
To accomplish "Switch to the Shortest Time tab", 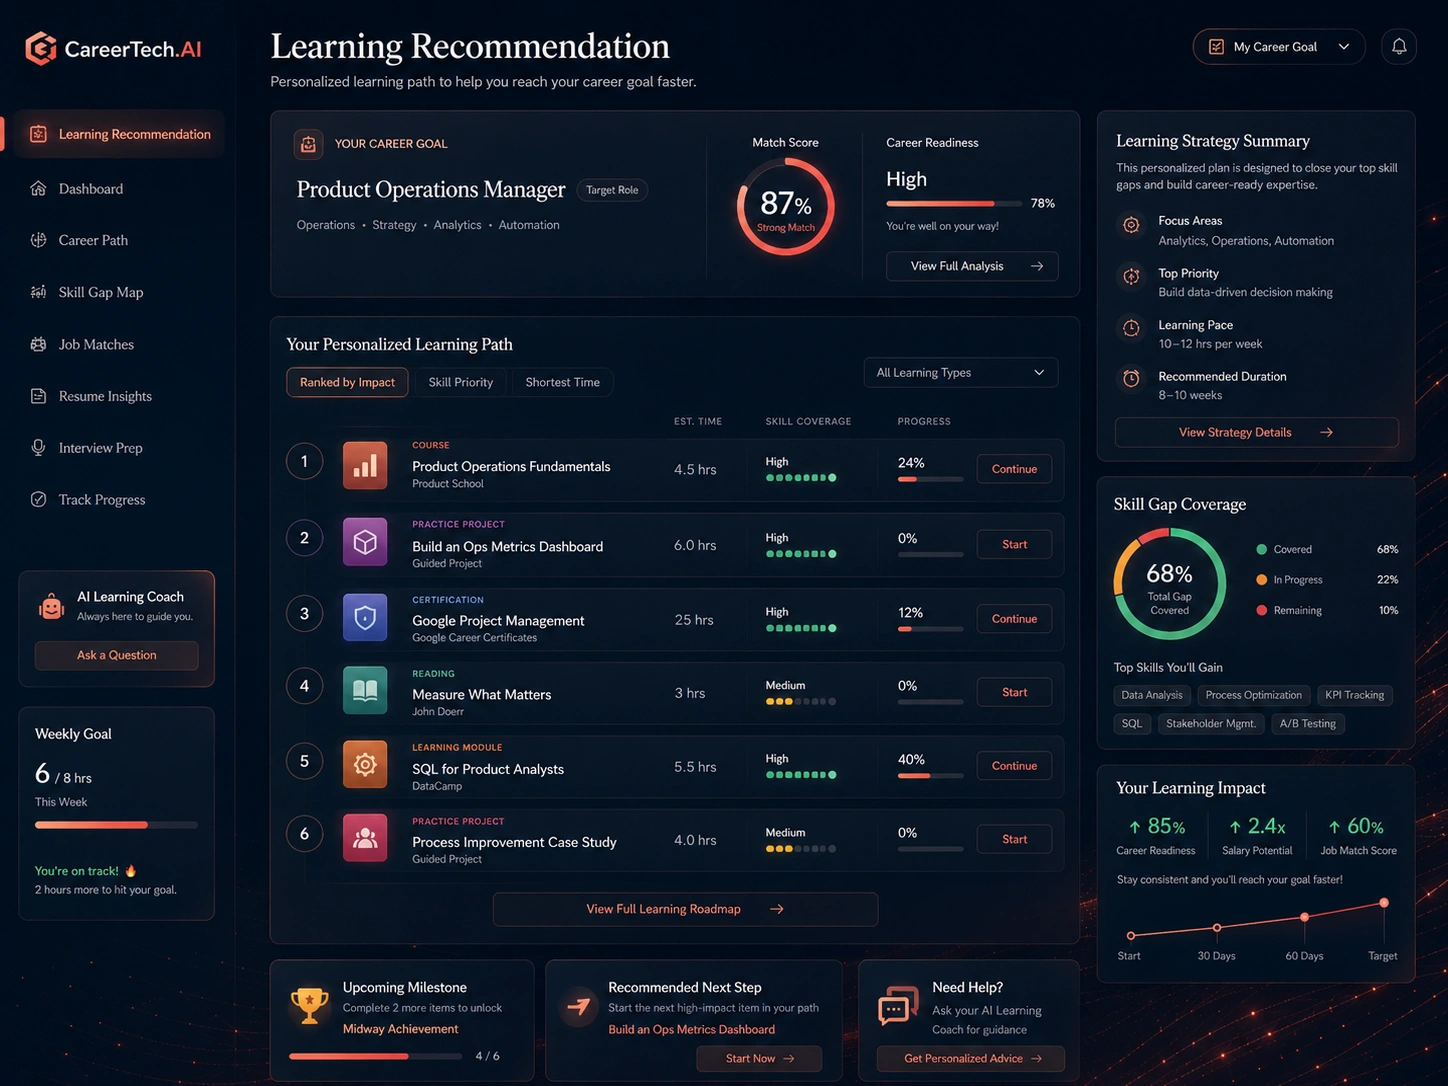I will tap(563, 382).
